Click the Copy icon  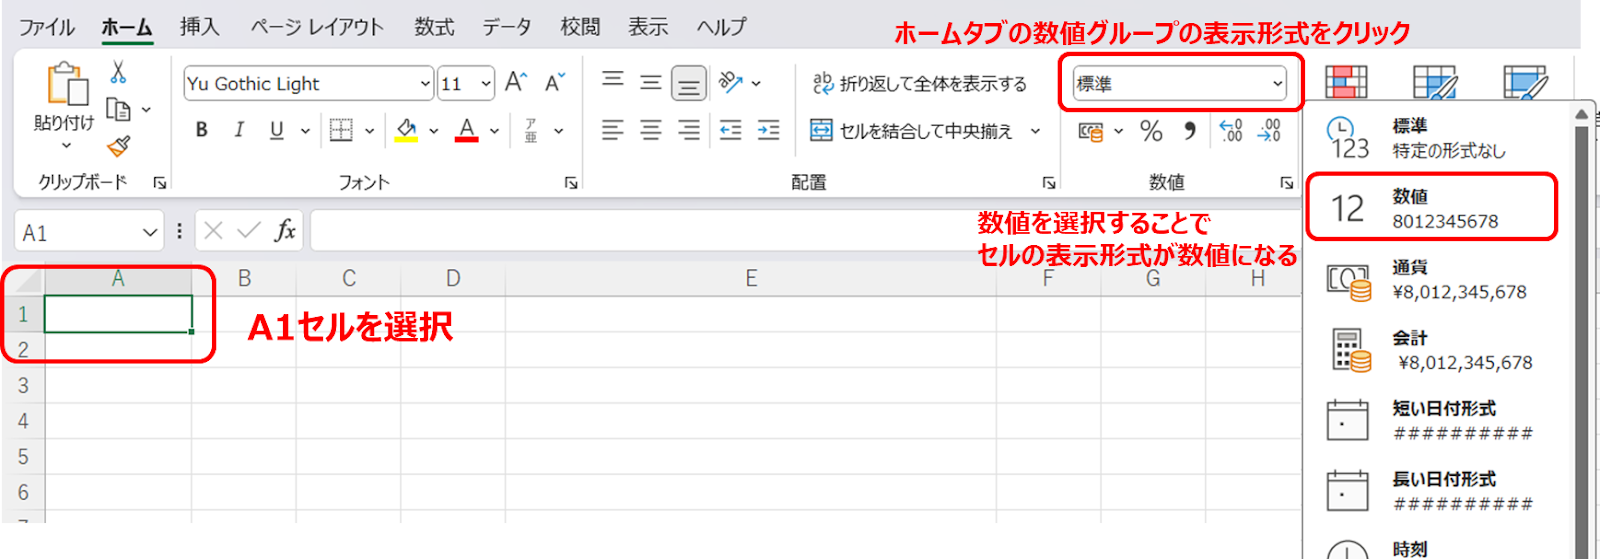tap(119, 109)
